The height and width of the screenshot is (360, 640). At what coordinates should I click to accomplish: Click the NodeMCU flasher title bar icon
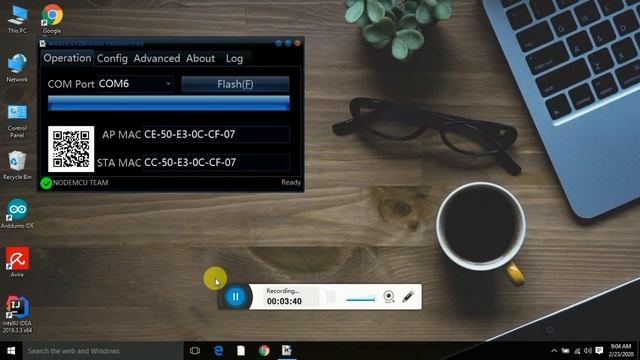(43, 43)
